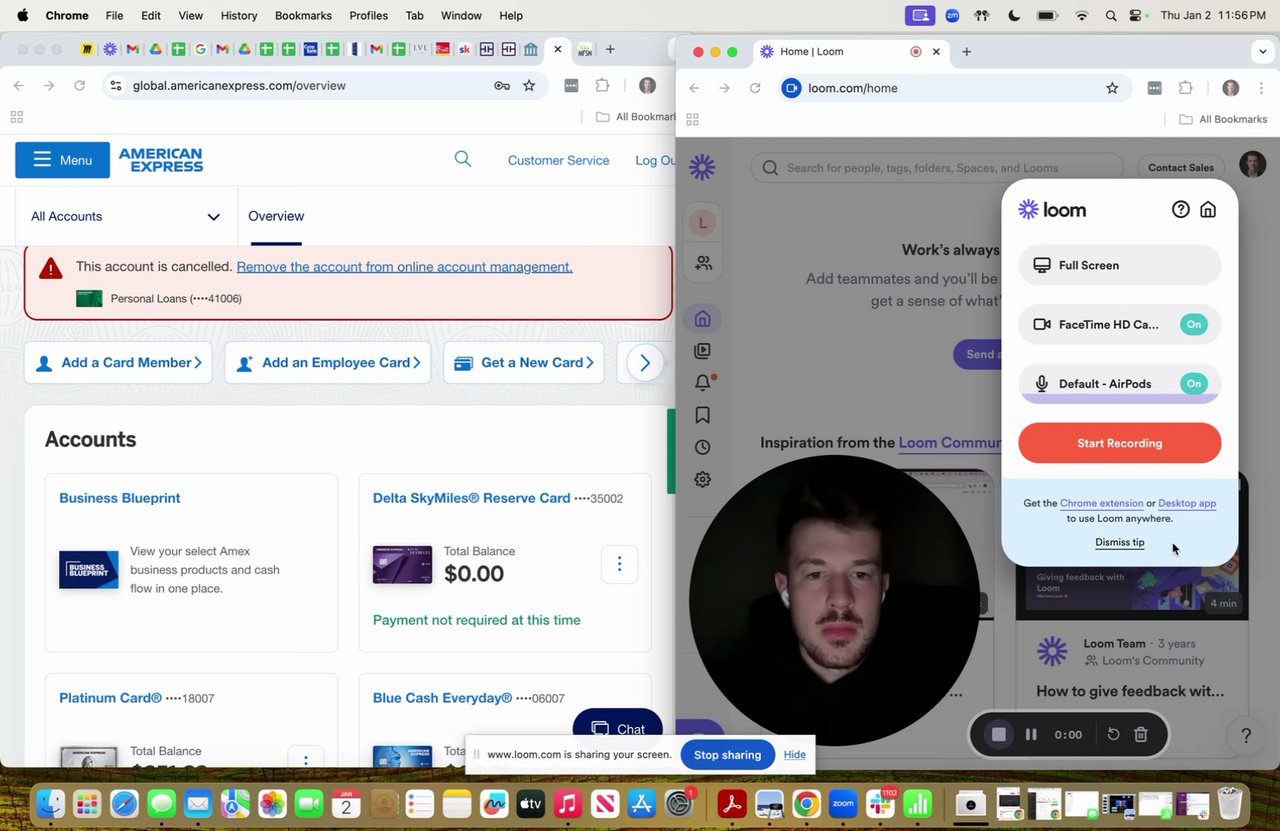Hide the screen sharing notification bar
Viewport: 1280px width, 831px height.
(794, 755)
